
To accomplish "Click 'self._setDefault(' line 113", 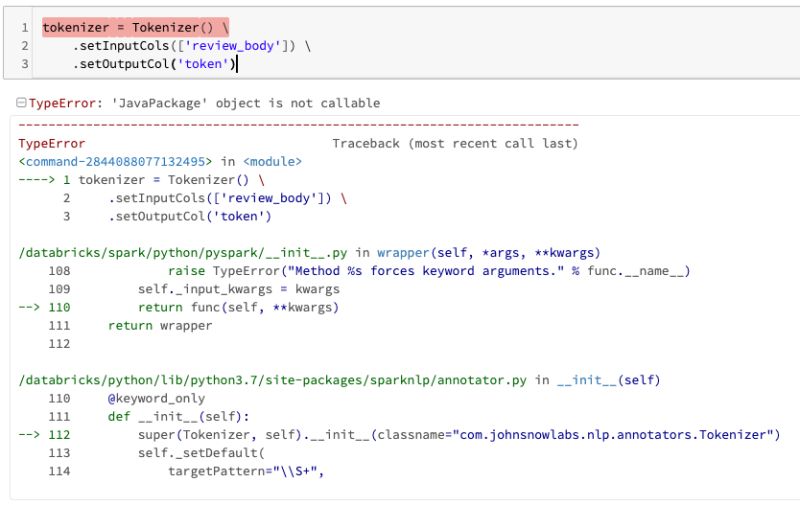I will pos(202,453).
